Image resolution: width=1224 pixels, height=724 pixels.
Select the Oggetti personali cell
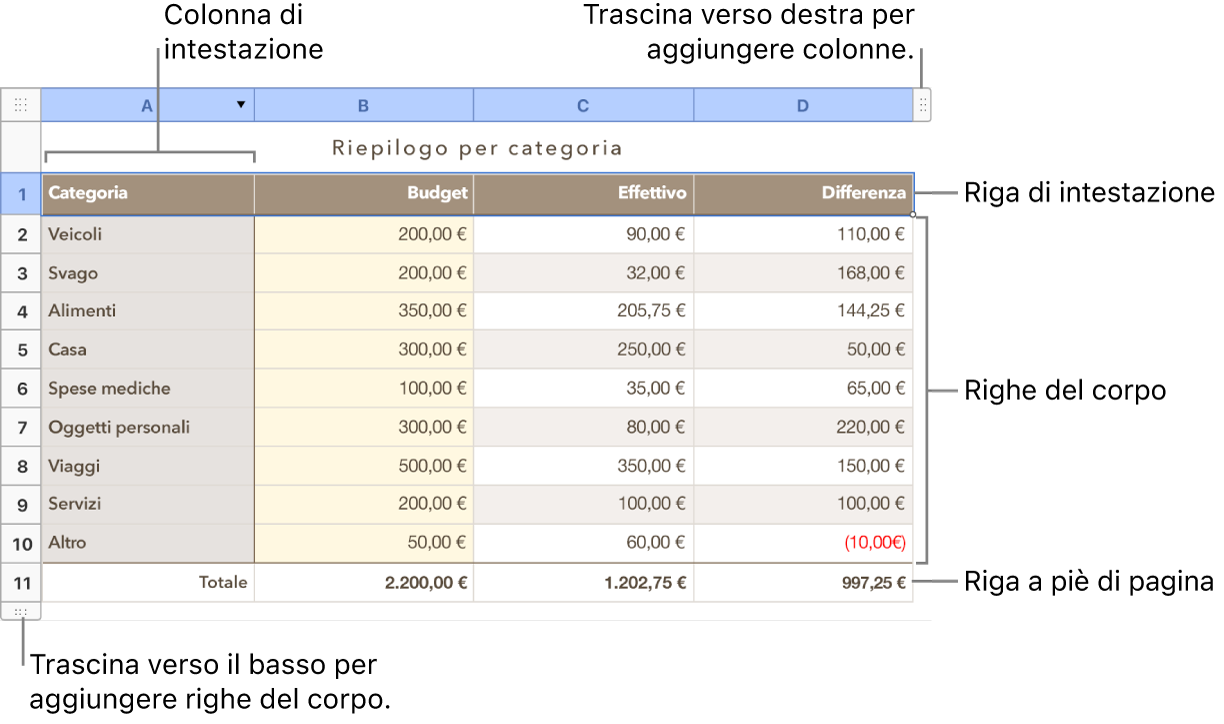(x=148, y=428)
